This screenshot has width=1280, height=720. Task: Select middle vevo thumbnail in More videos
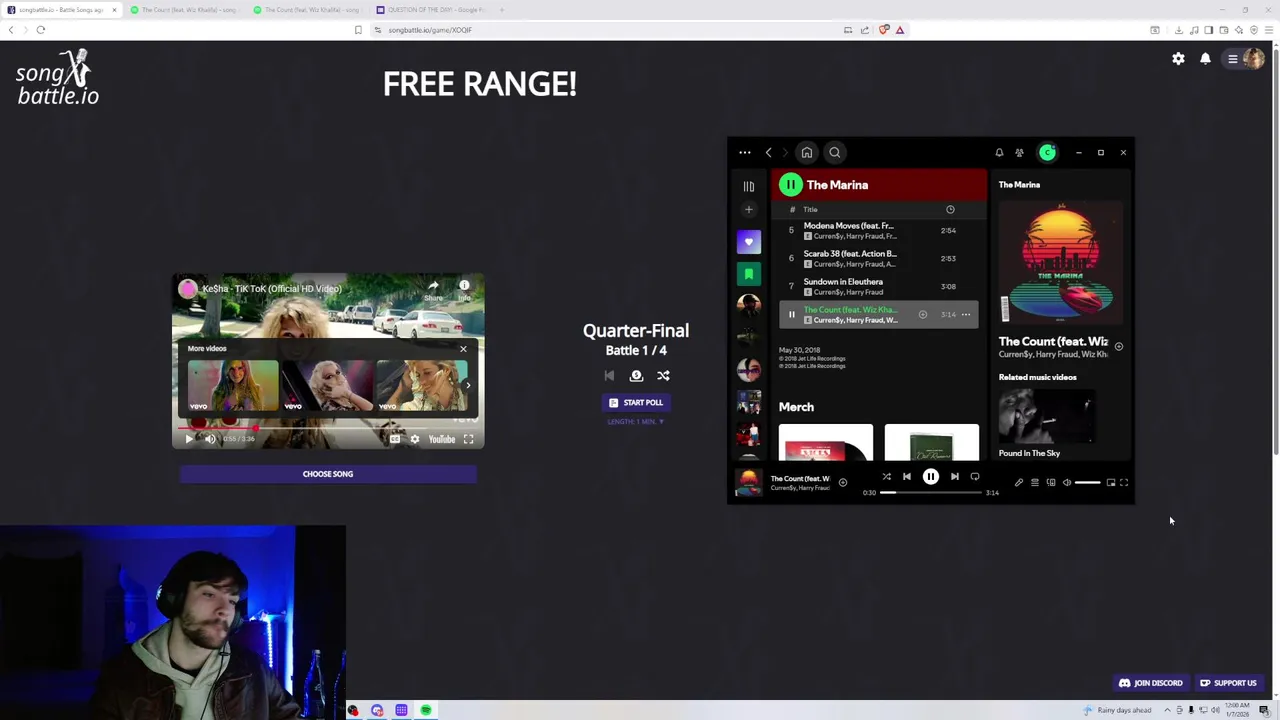coord(327,385)
